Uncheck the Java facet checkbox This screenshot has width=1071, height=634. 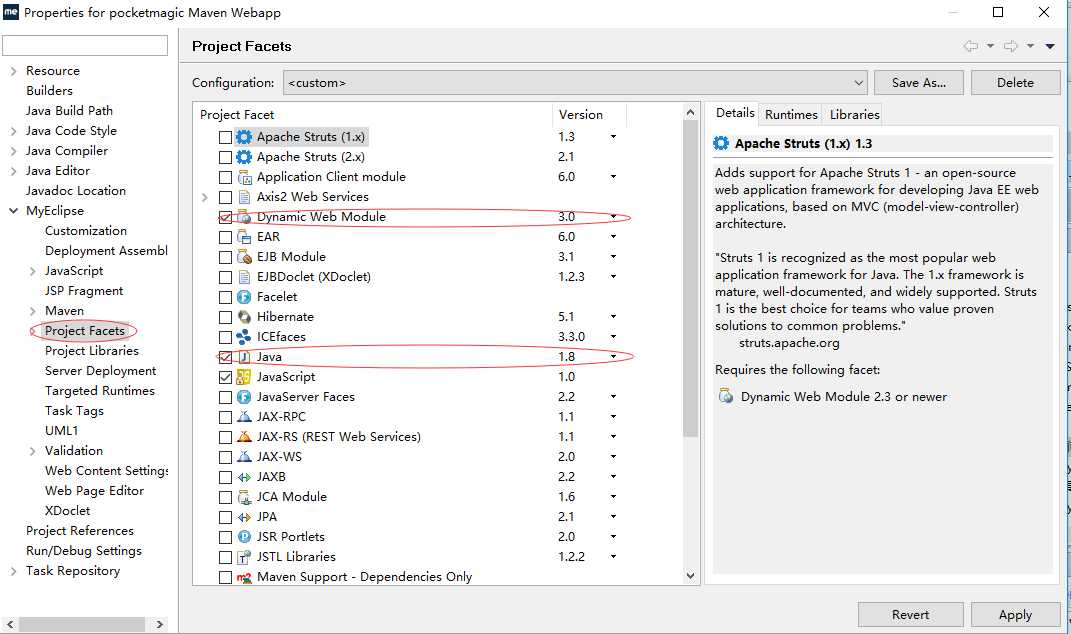[225, 357]
